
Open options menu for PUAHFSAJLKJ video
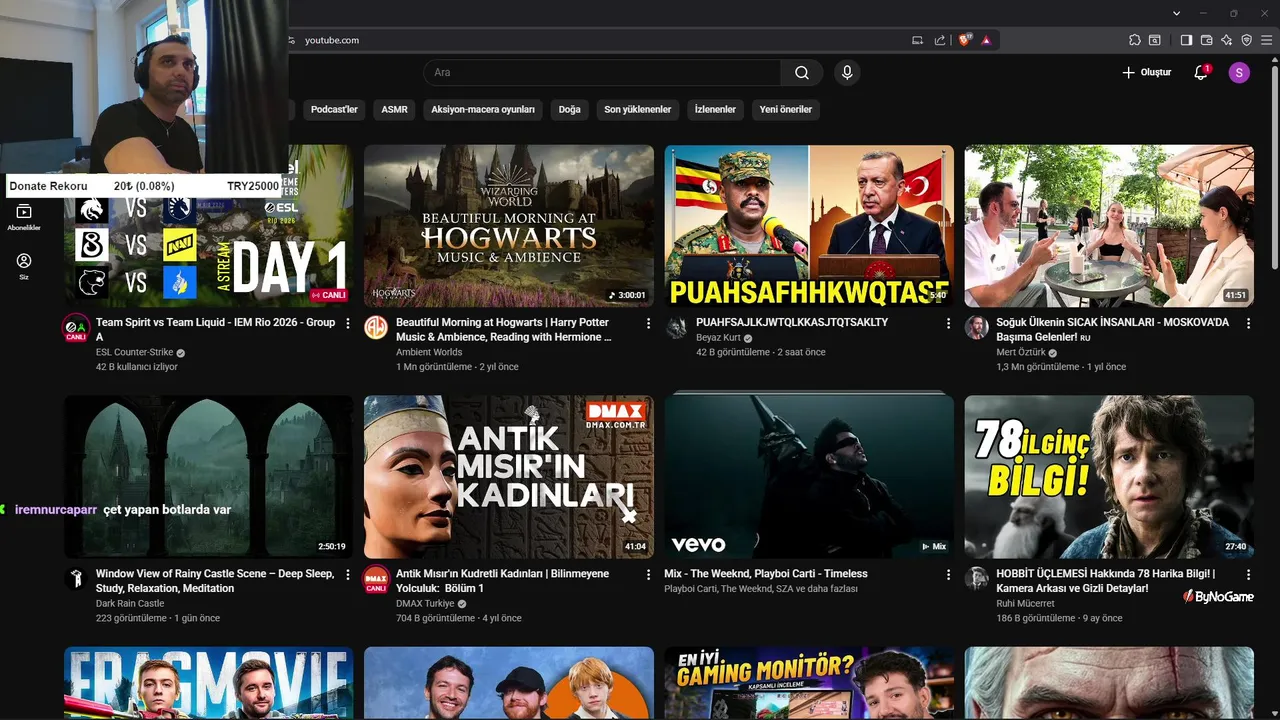(948, 324)
